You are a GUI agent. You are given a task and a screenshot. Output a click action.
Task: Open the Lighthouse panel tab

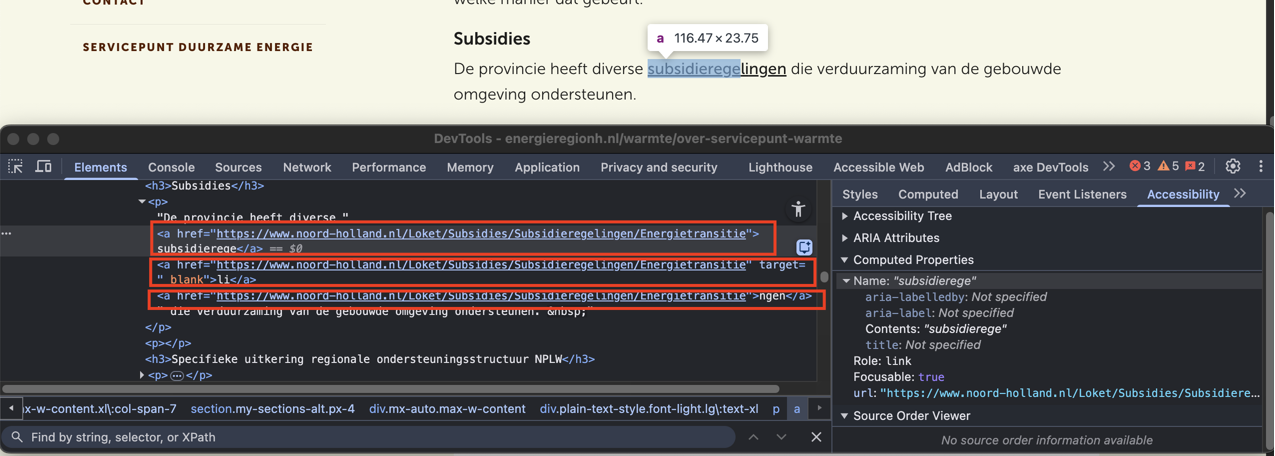[x=780, y=167]
